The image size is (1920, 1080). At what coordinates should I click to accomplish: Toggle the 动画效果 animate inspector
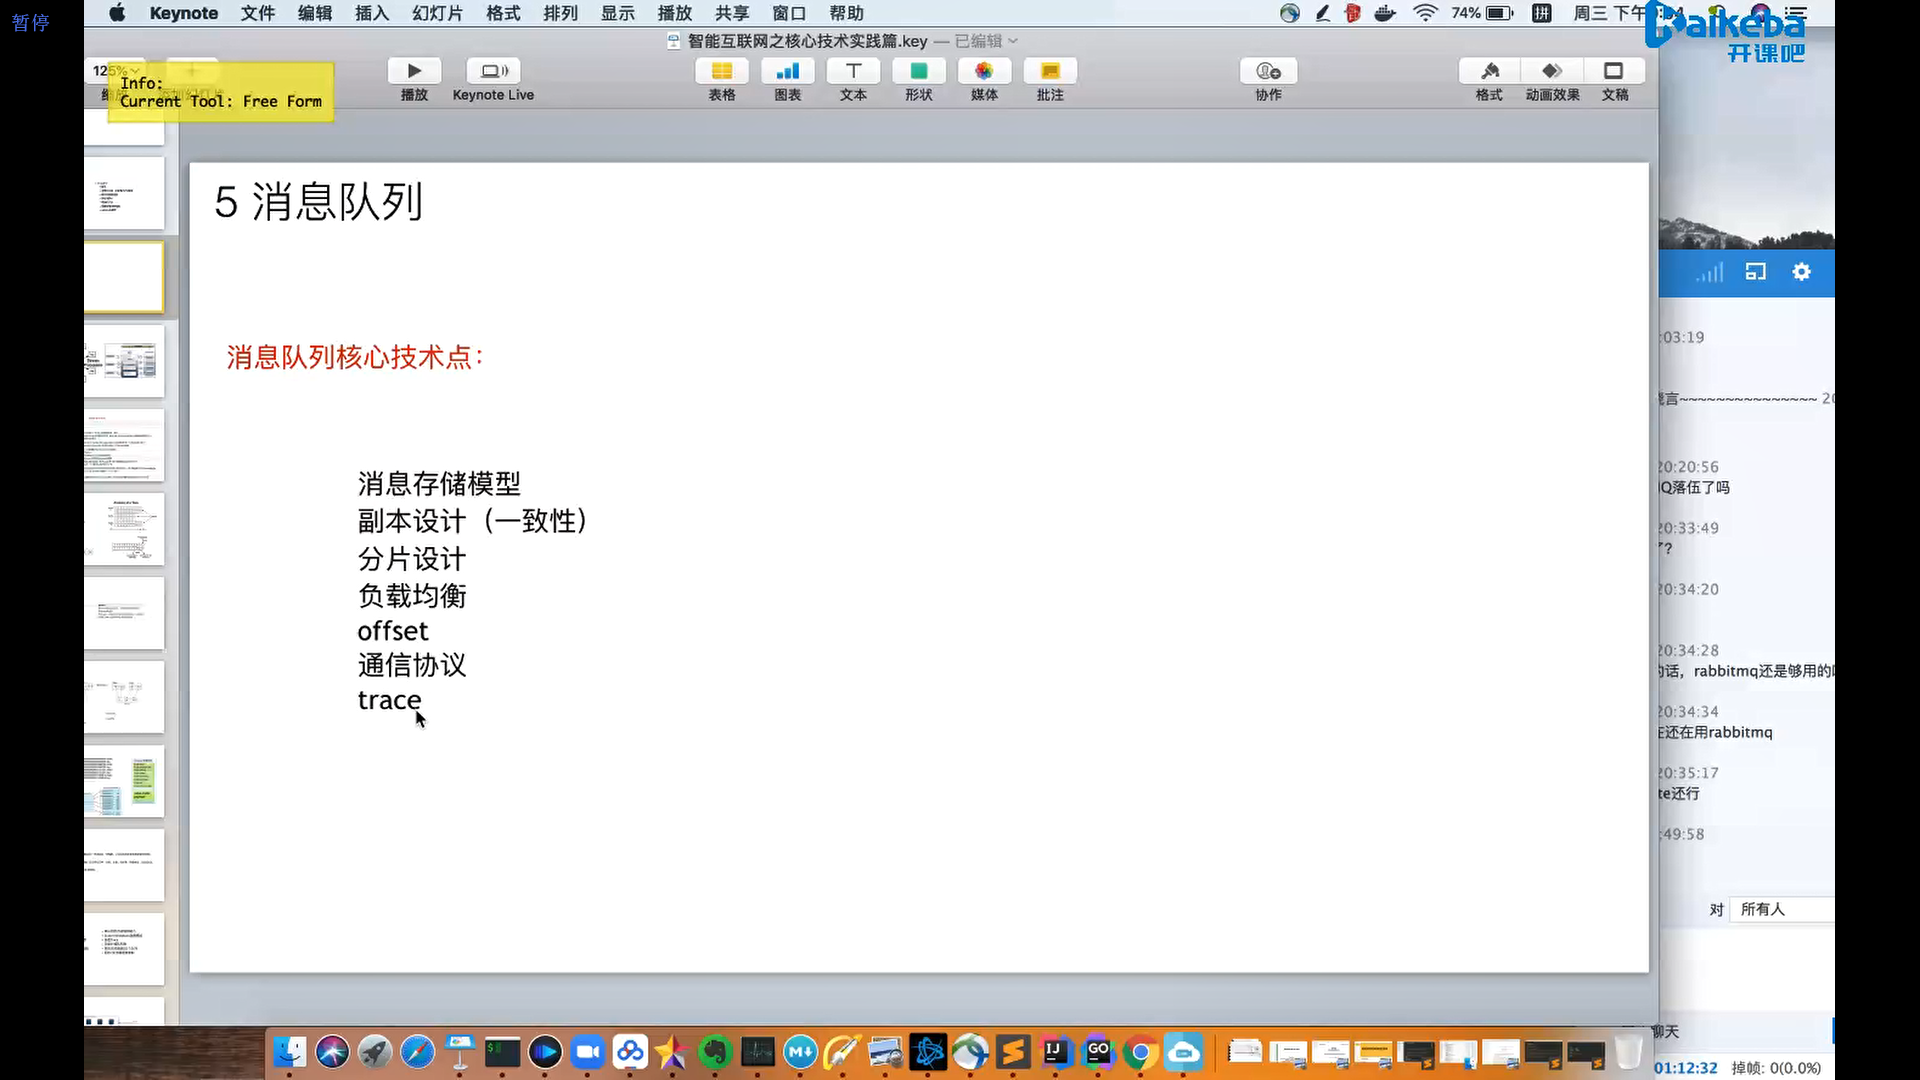point(1552,71)
